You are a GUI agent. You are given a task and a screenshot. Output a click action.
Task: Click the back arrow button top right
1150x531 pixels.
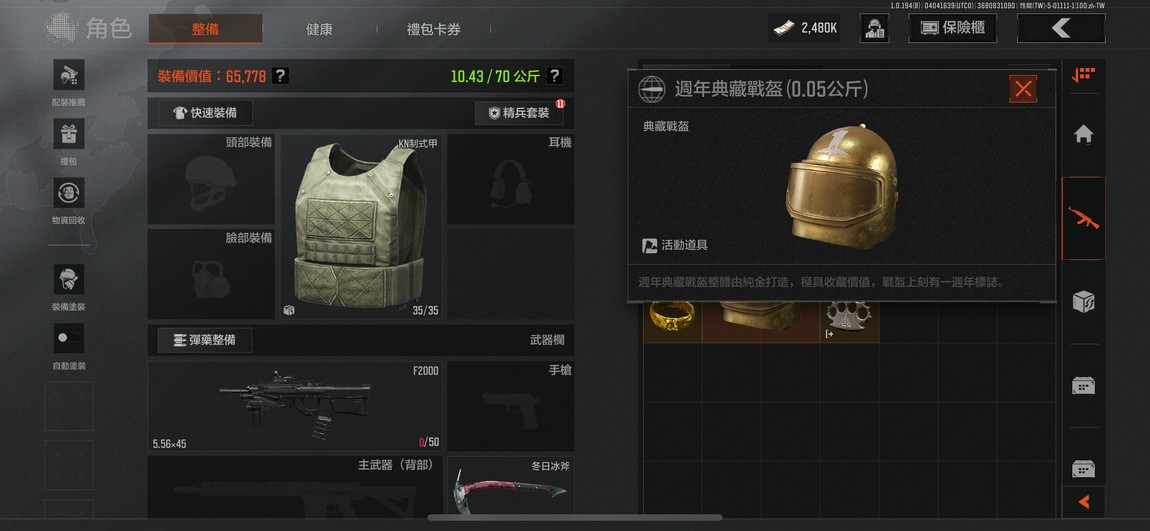click(x=1061, y=29)
